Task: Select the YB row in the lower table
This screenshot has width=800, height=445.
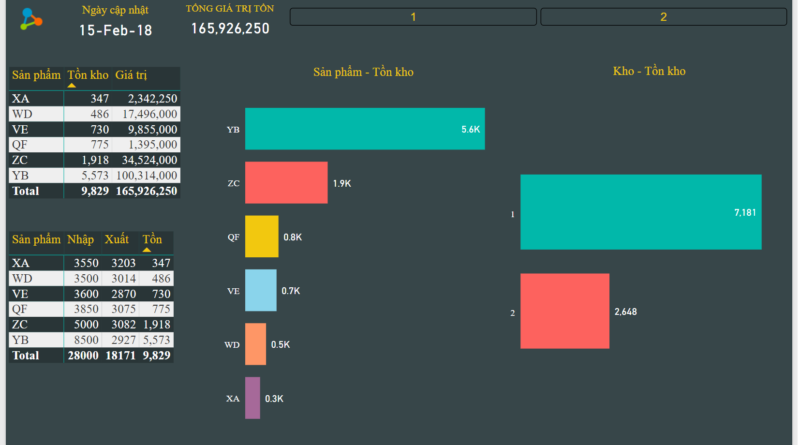Action: [x=90, y=340]
